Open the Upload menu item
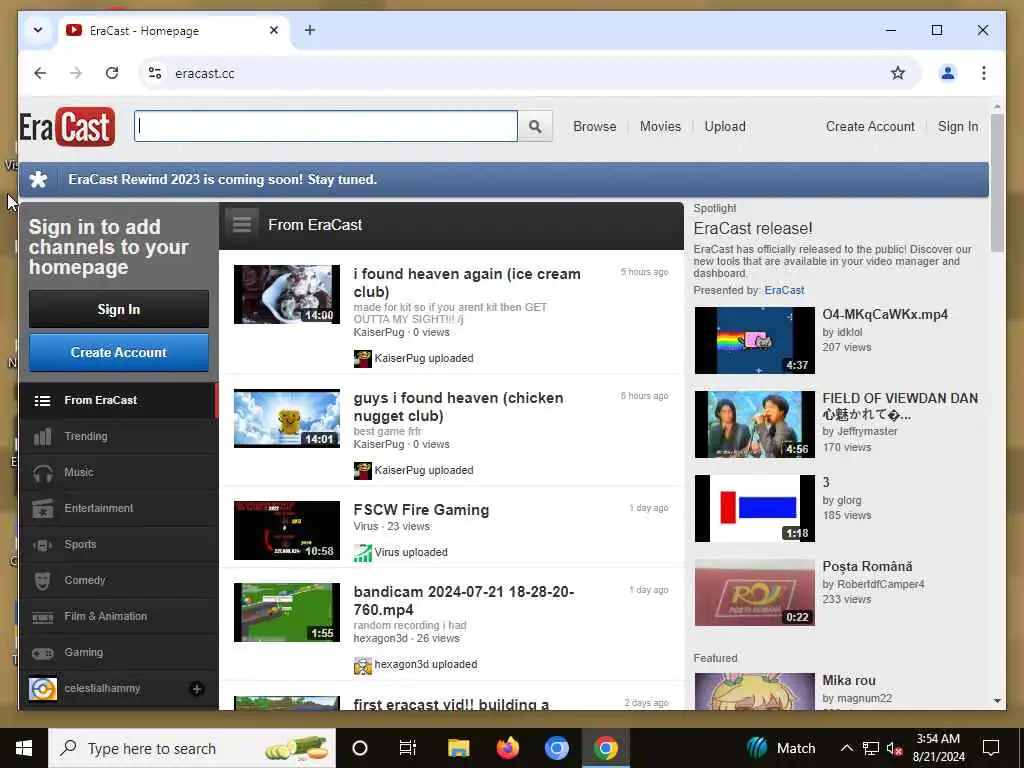1024x768 pixels. (x=725, y=127)
